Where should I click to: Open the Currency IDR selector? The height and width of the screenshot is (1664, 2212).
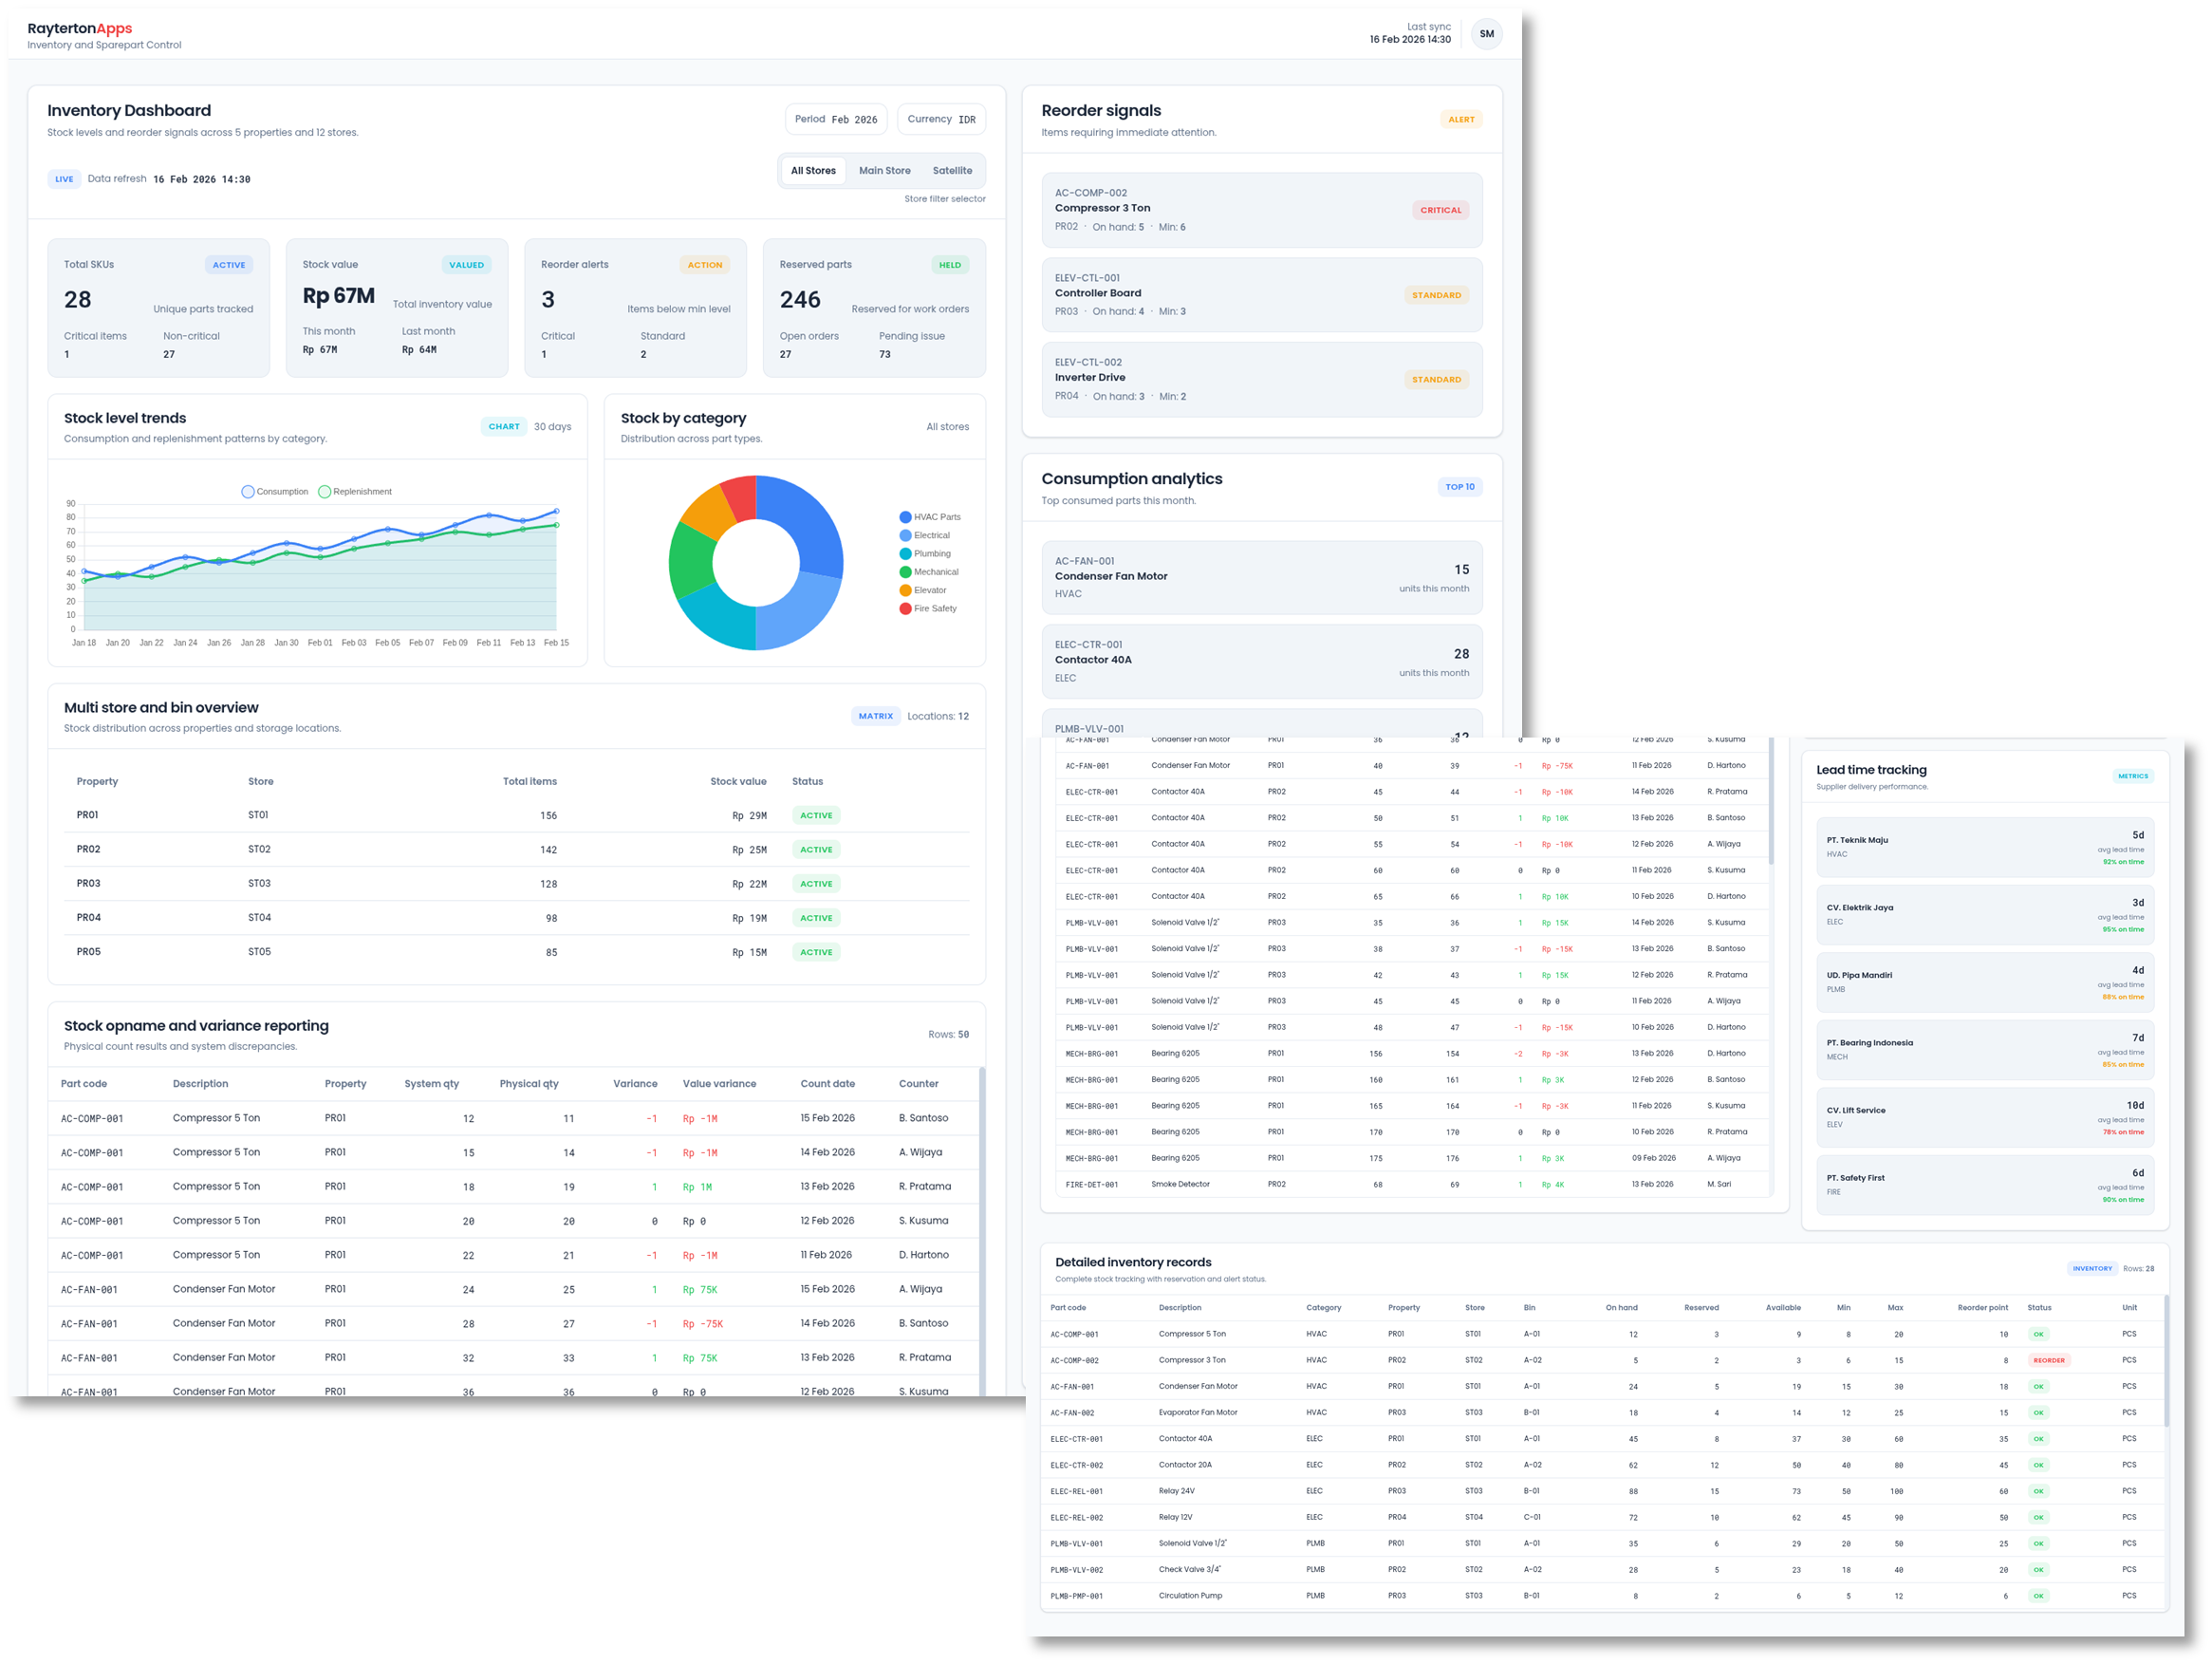tap(940, 119)
